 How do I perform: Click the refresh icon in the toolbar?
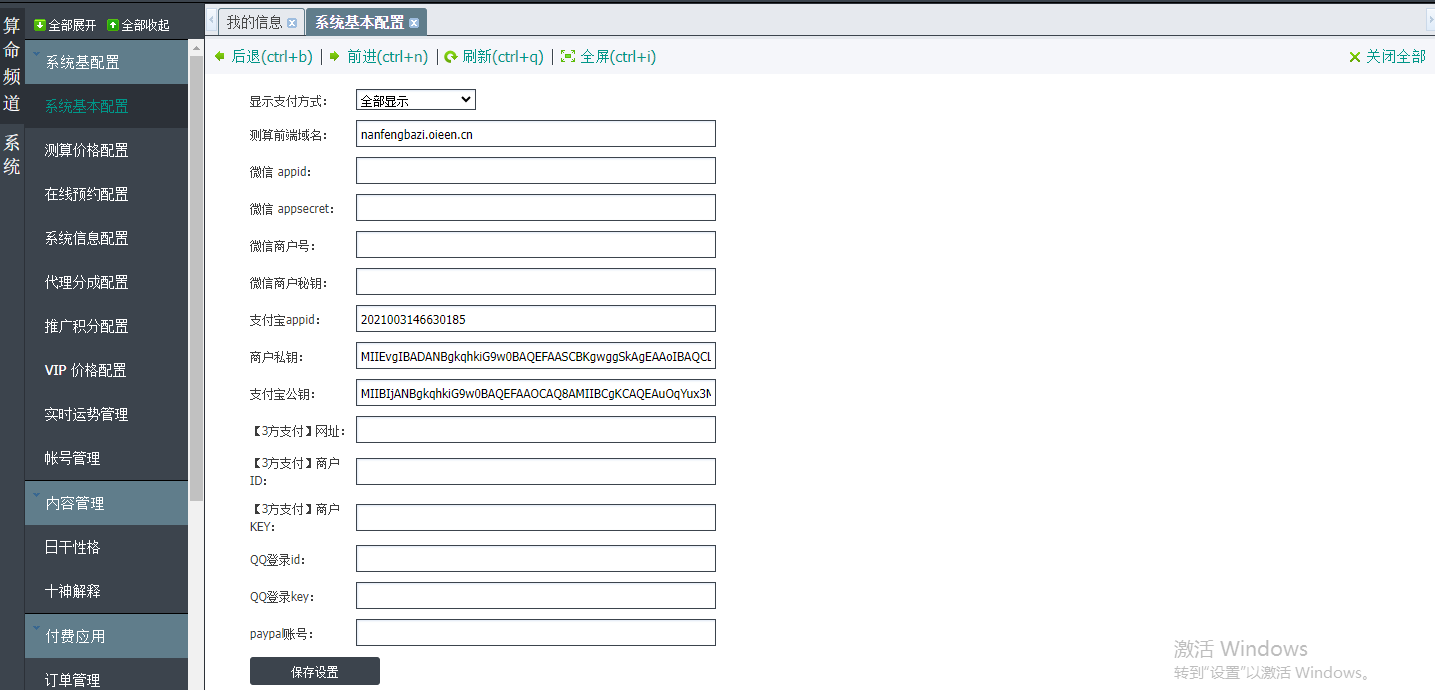coord(451,57)
